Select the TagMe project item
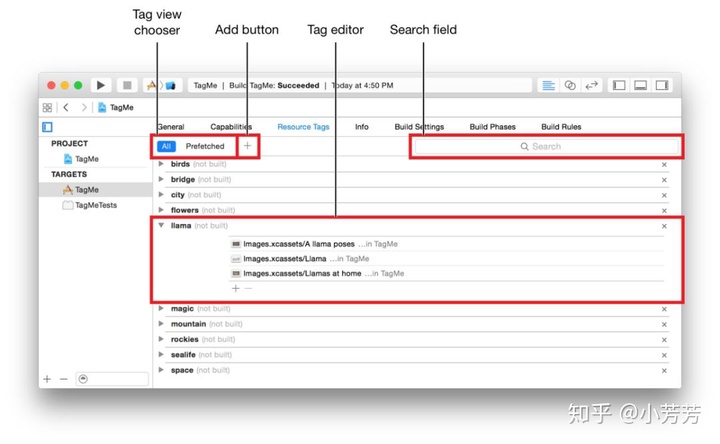 click(x=81, y=159)
